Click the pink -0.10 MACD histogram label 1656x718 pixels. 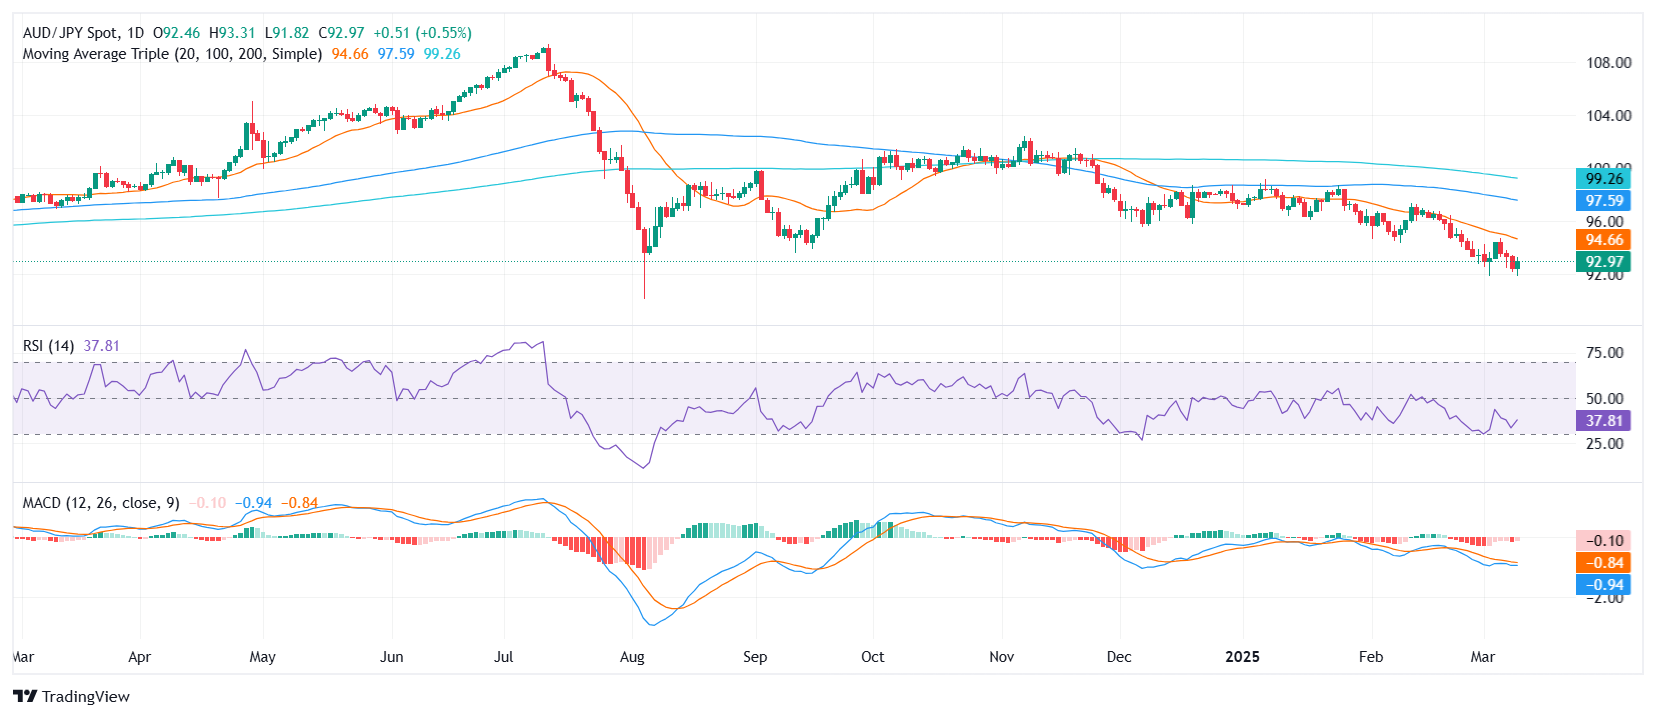pyautogui.click(x=1603, y=541)
